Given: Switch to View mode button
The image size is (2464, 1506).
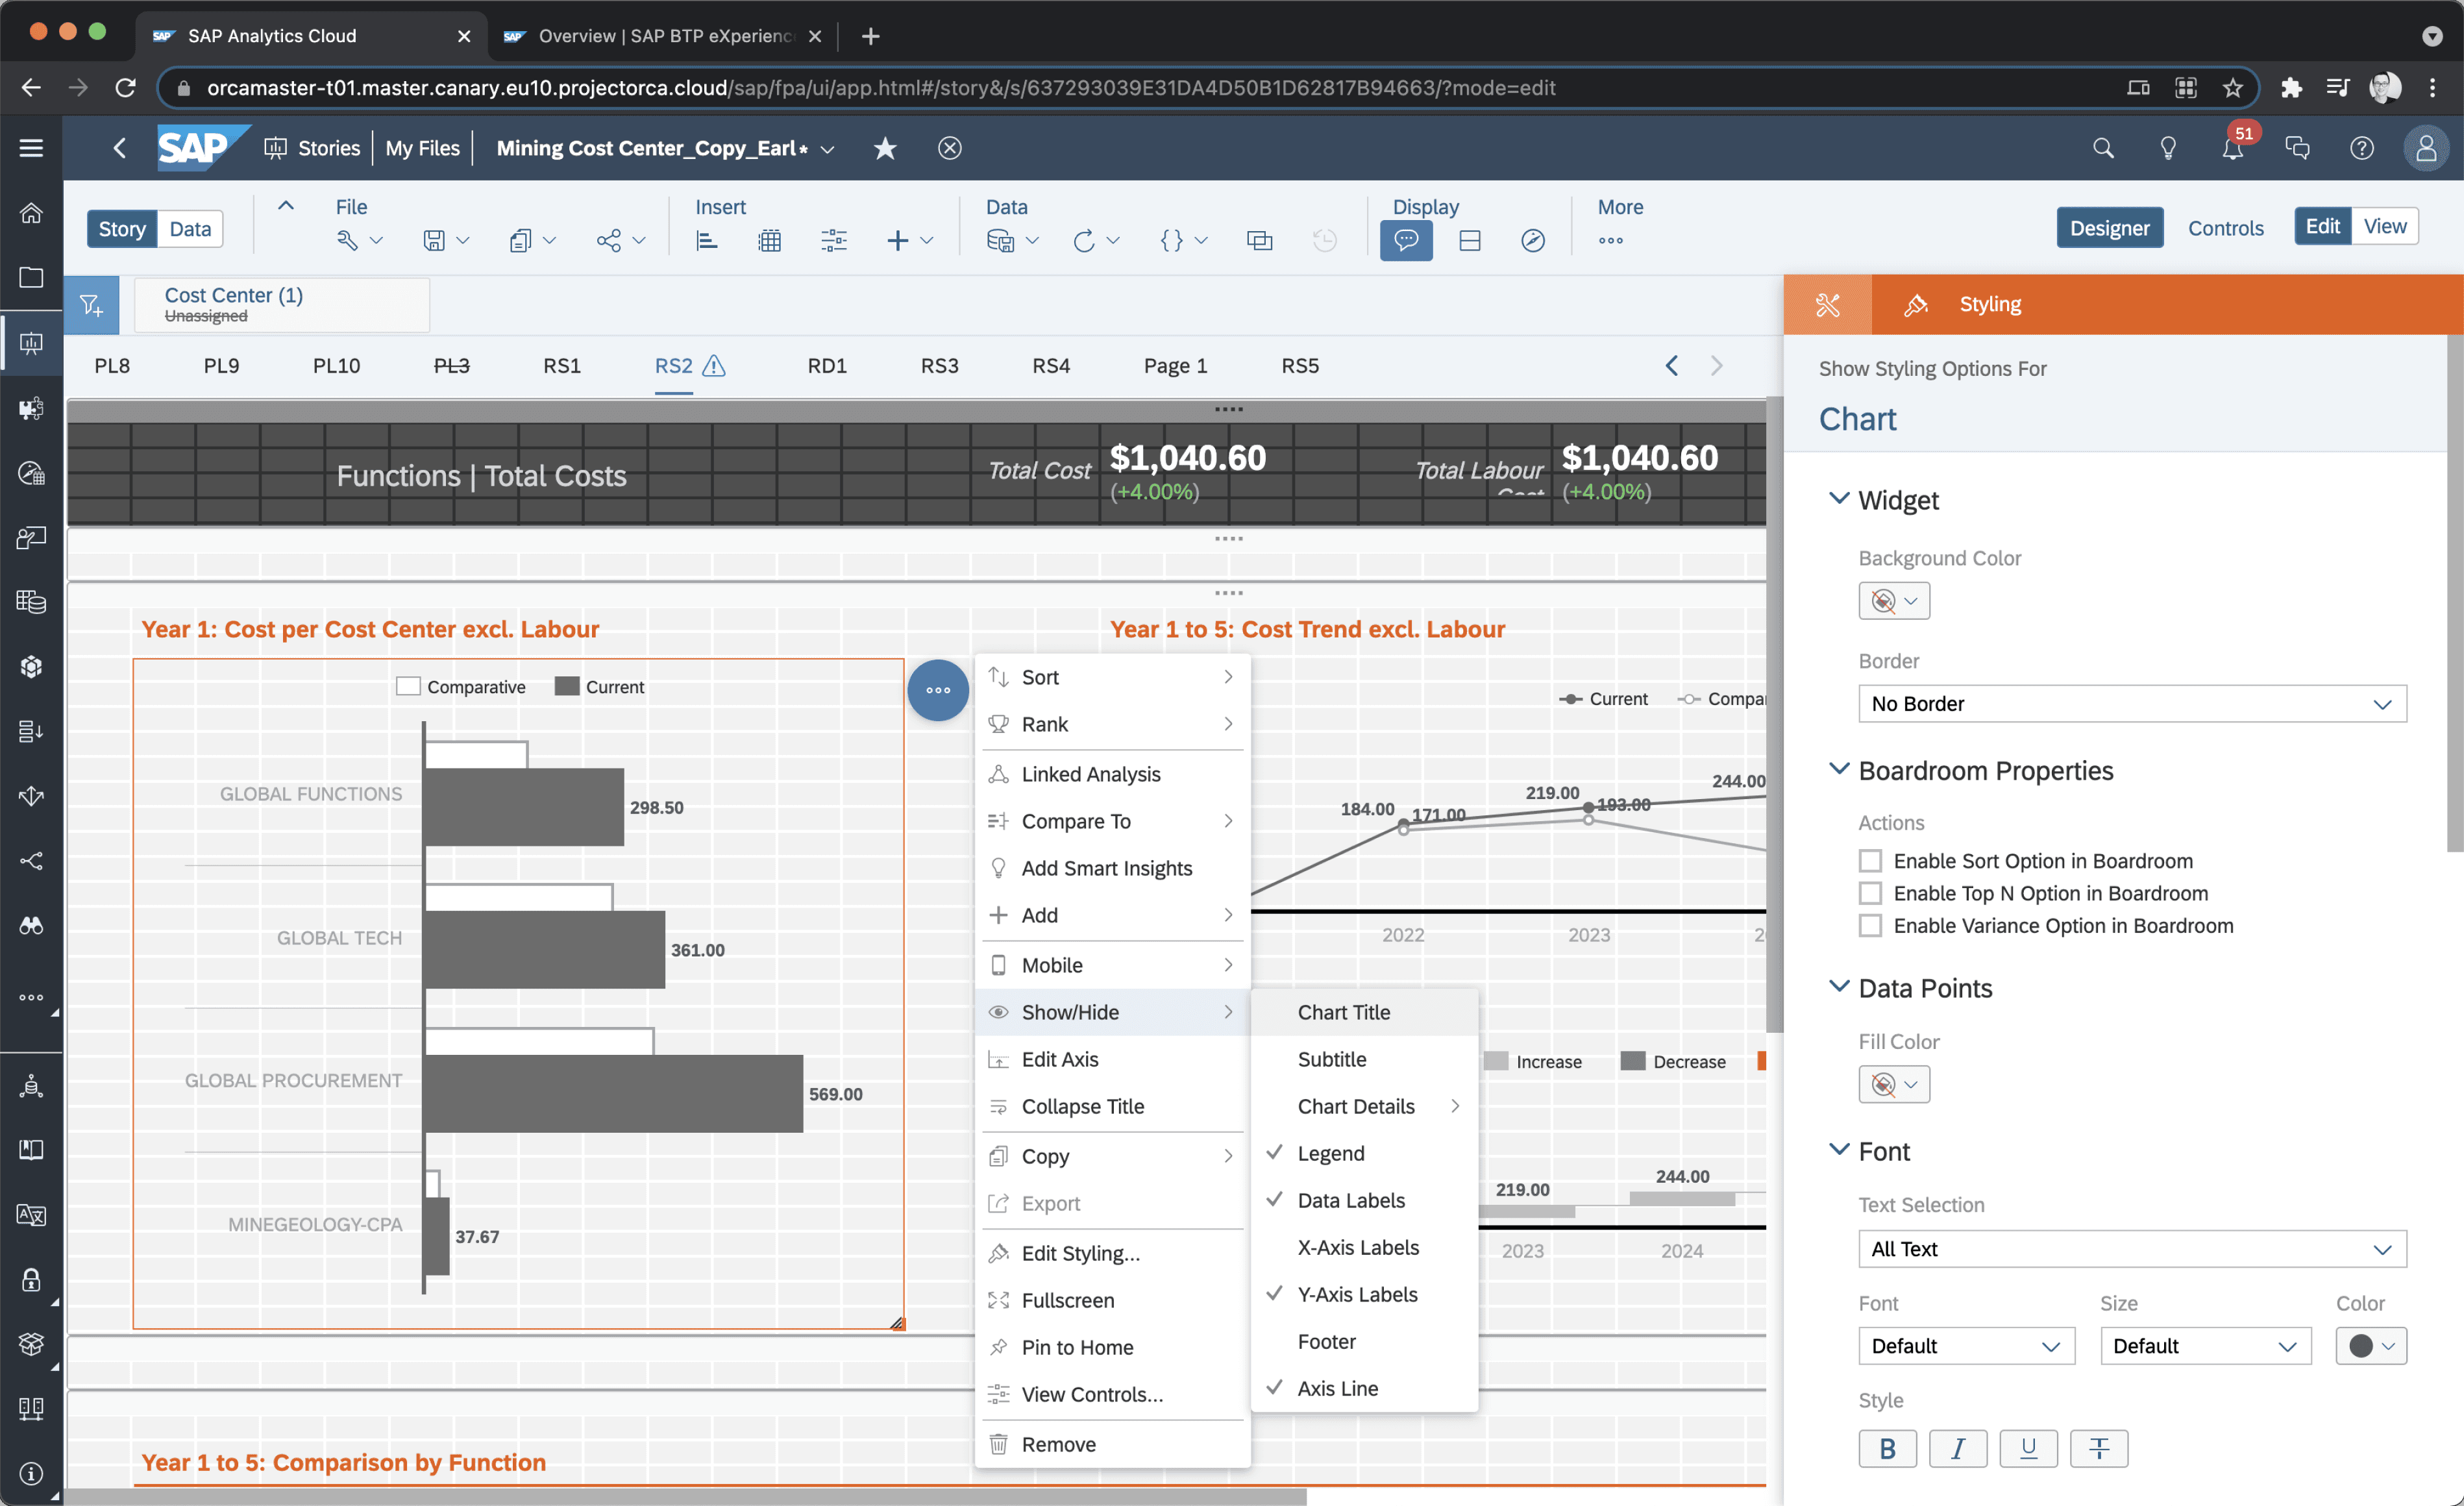Looking at the screenshot, I should [2384, 226].
